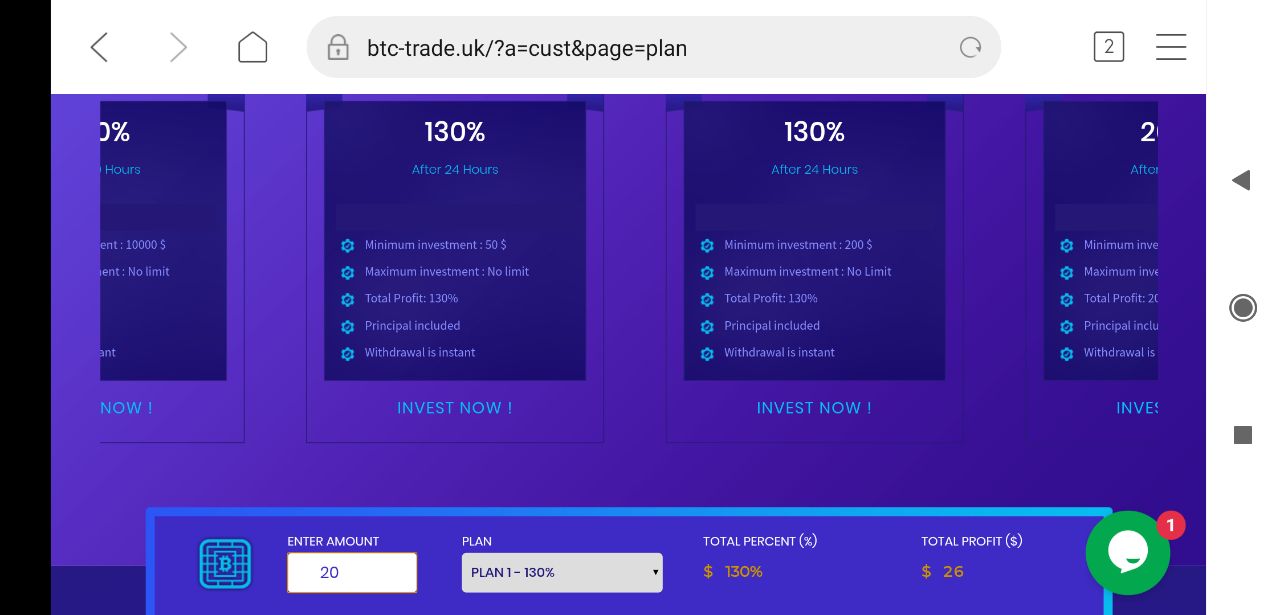Click the Enter Amount field showing 20
The width and height of the screenshot is (1280, 615).
[352, 573]
